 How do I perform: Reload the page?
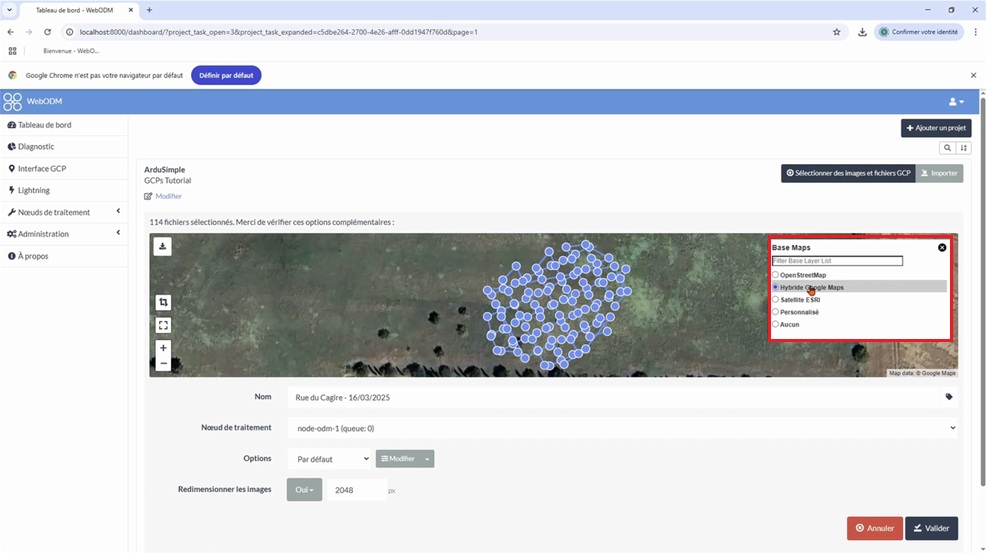coord(47,32)
